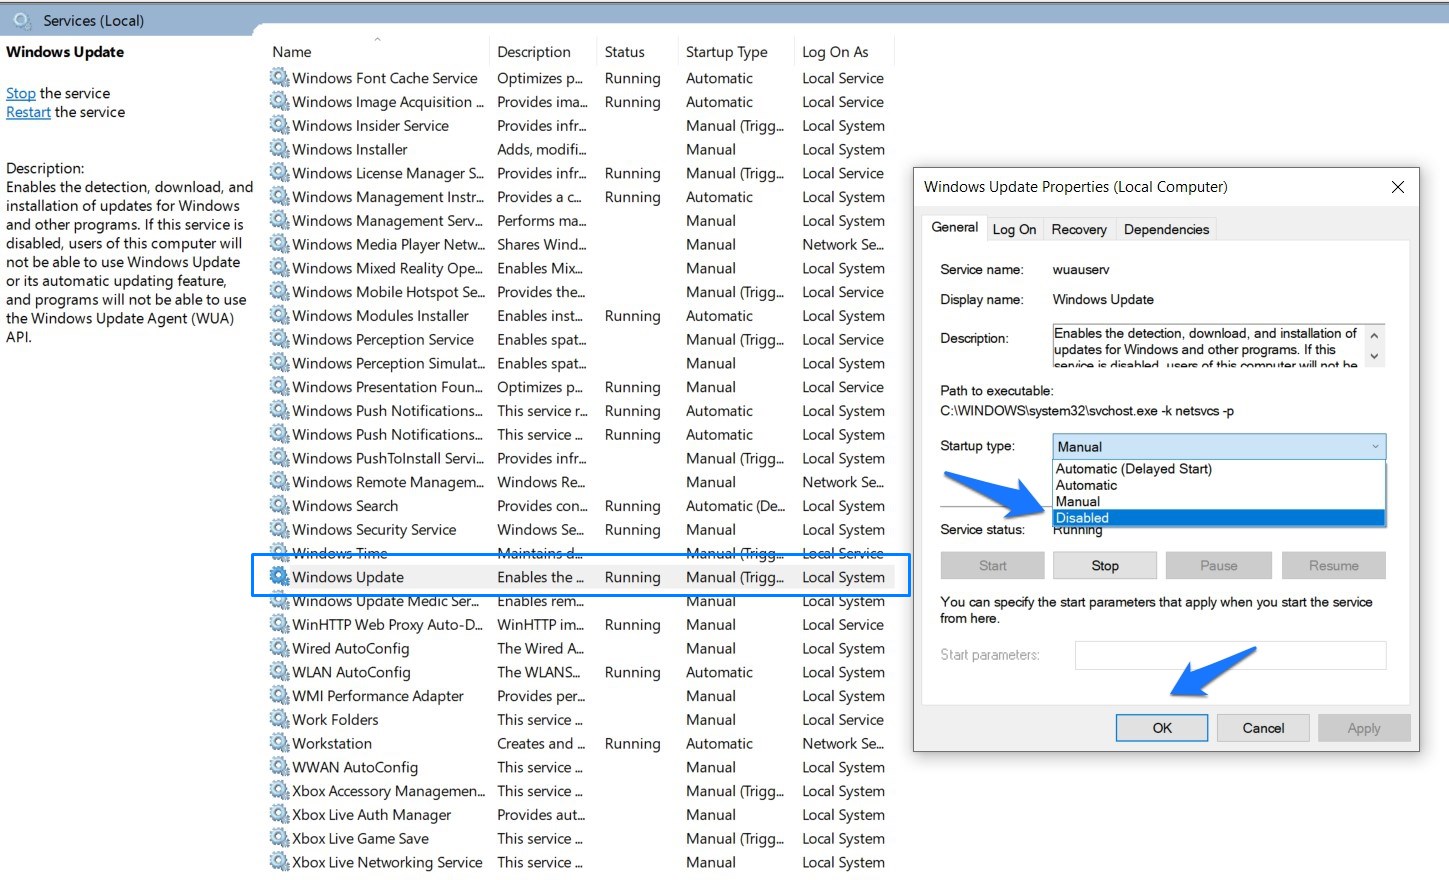
Task: Click the gear icon next to Windows Search
Action: 279,505
